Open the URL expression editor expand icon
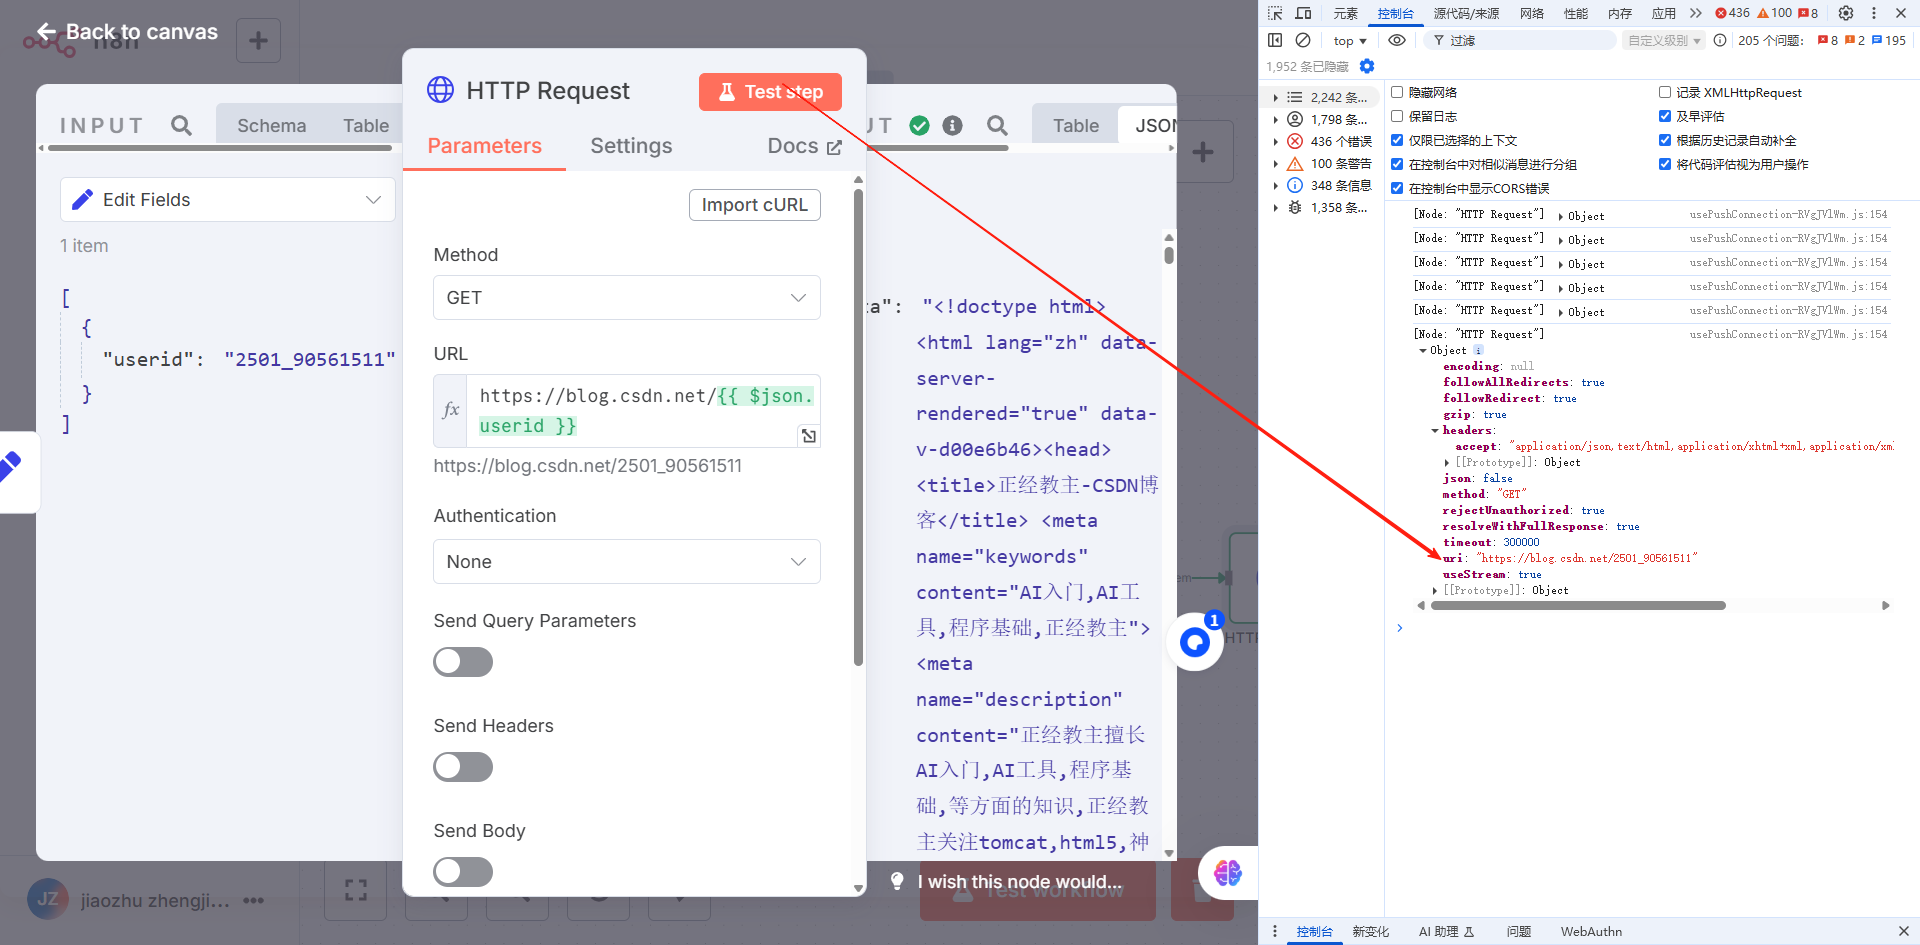 (x=809, y=436)
